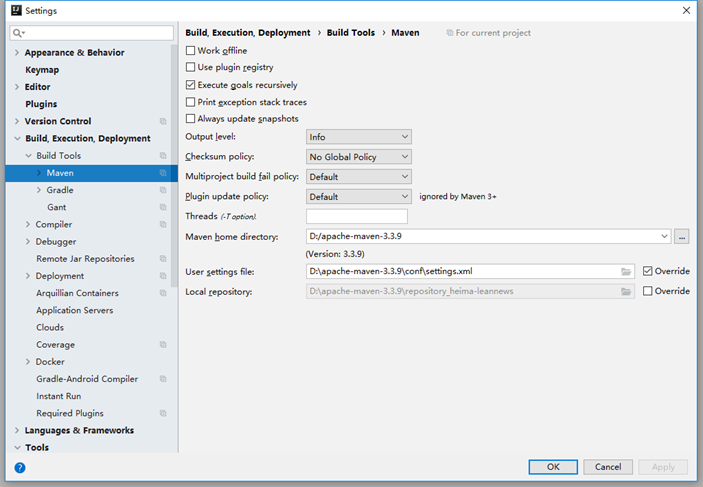The height and width of the screenshot is (487, 703).
Task: Click the project-level icon beside Remote Jar Repositories
Action: pos(163,259)
